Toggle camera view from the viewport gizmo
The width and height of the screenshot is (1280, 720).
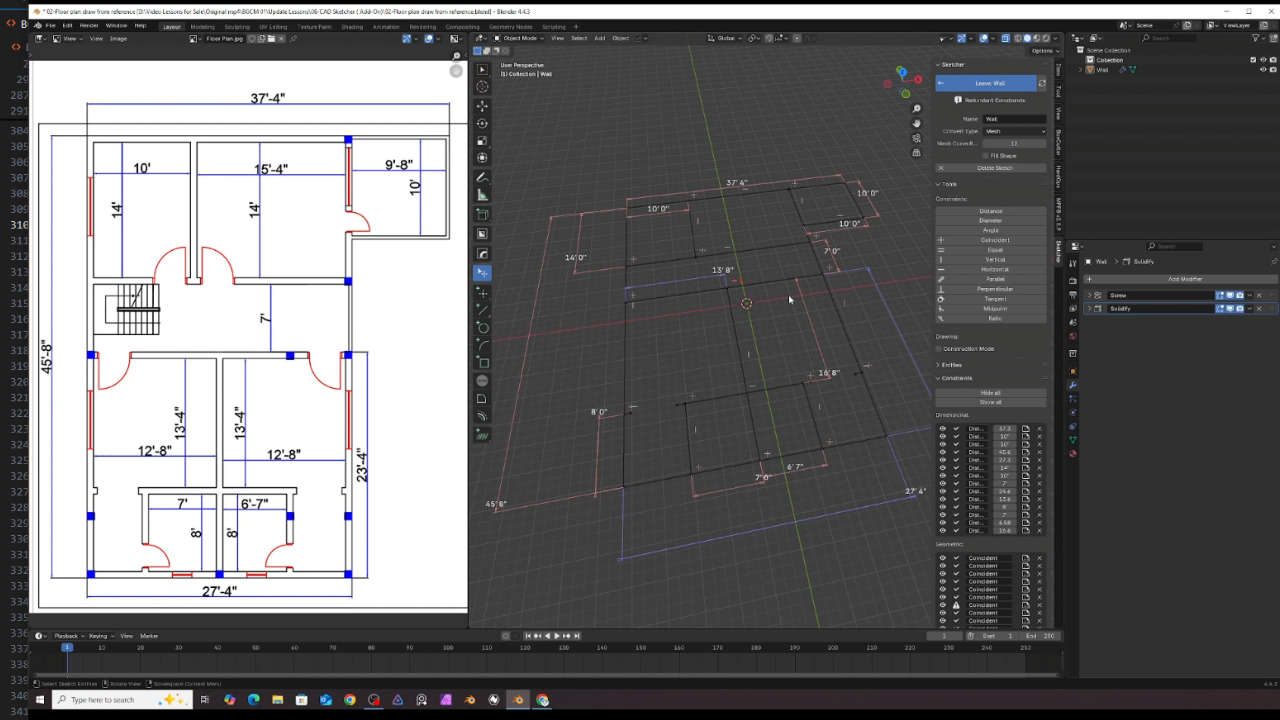[x=917, y=138]
